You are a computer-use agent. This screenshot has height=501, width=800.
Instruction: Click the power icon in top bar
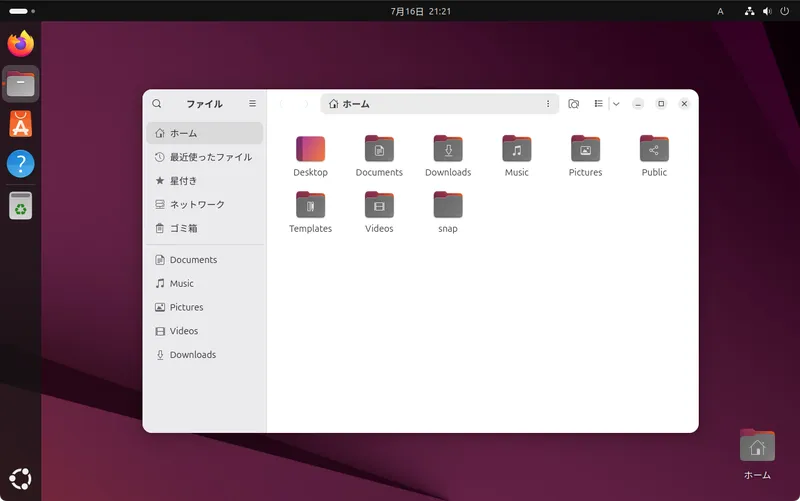(x=785, y=11)
